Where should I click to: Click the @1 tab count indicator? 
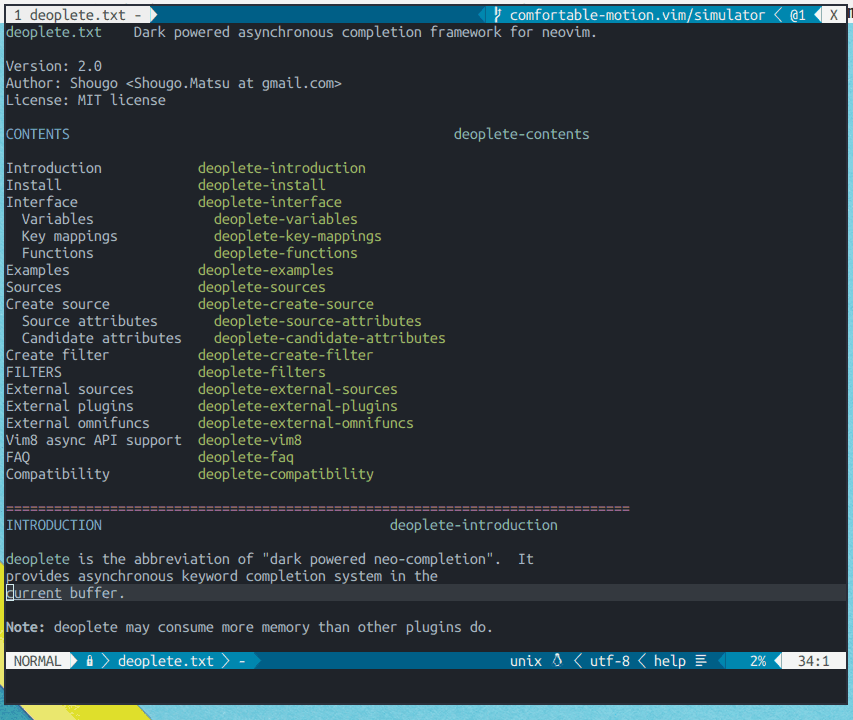click(x=798, y=15)
